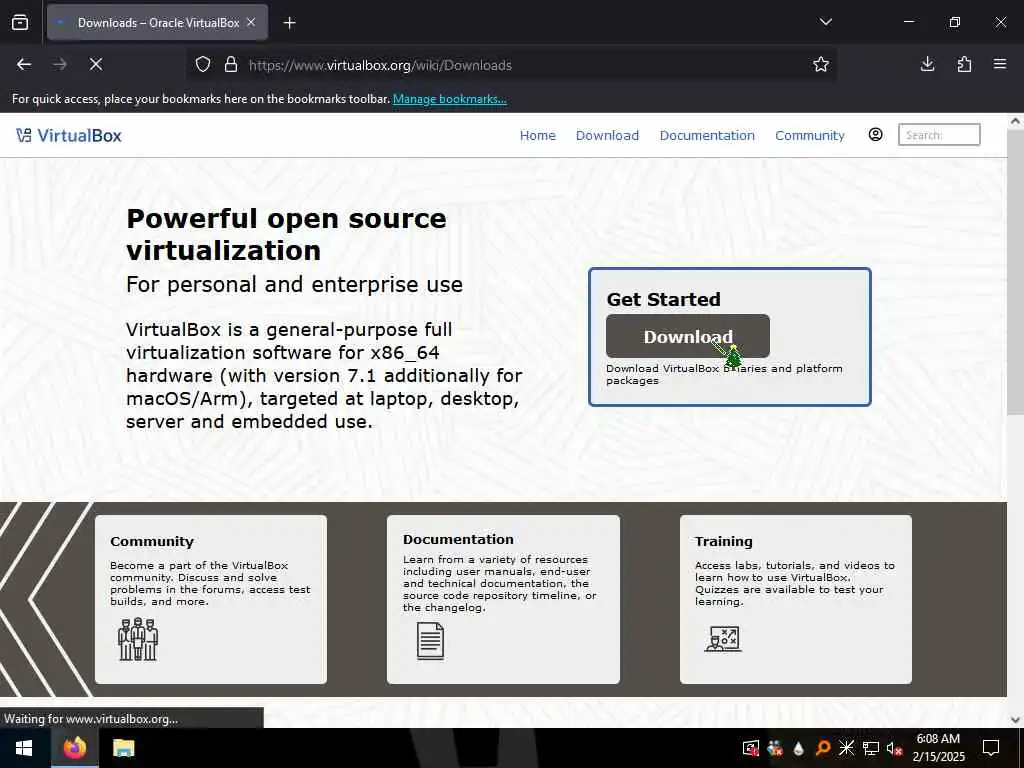
Task: Click the orange magnifier tray icon
Action: (823, 748)
